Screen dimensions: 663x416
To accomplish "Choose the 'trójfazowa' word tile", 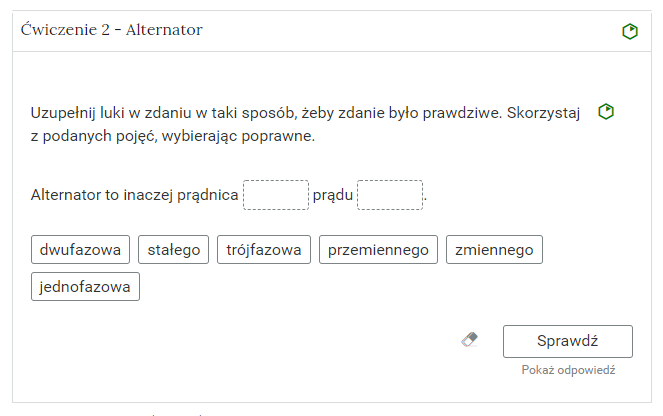I will 264,249.
